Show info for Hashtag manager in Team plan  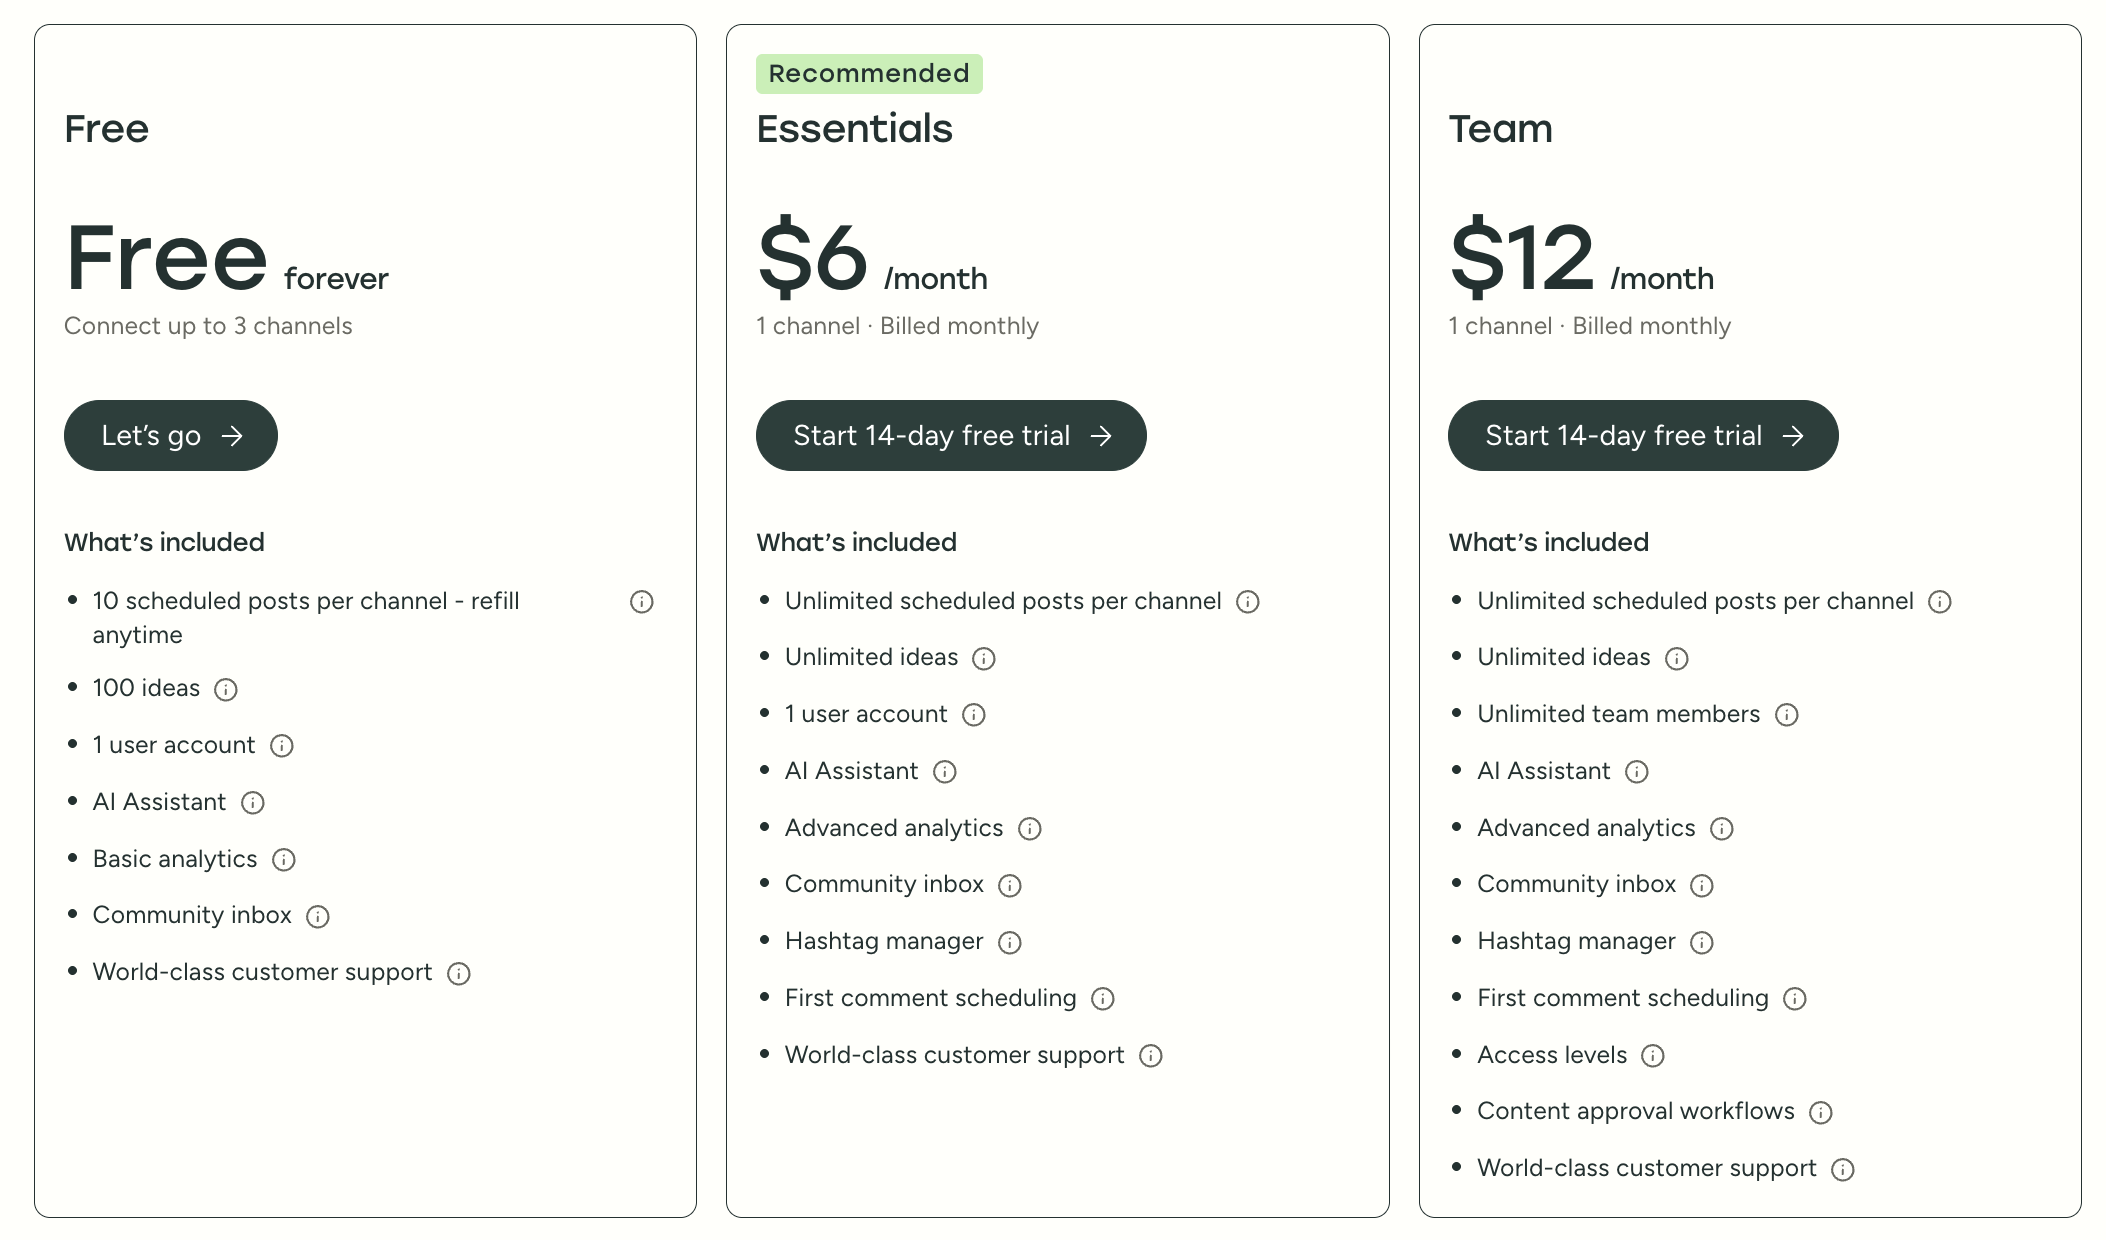1703,942
